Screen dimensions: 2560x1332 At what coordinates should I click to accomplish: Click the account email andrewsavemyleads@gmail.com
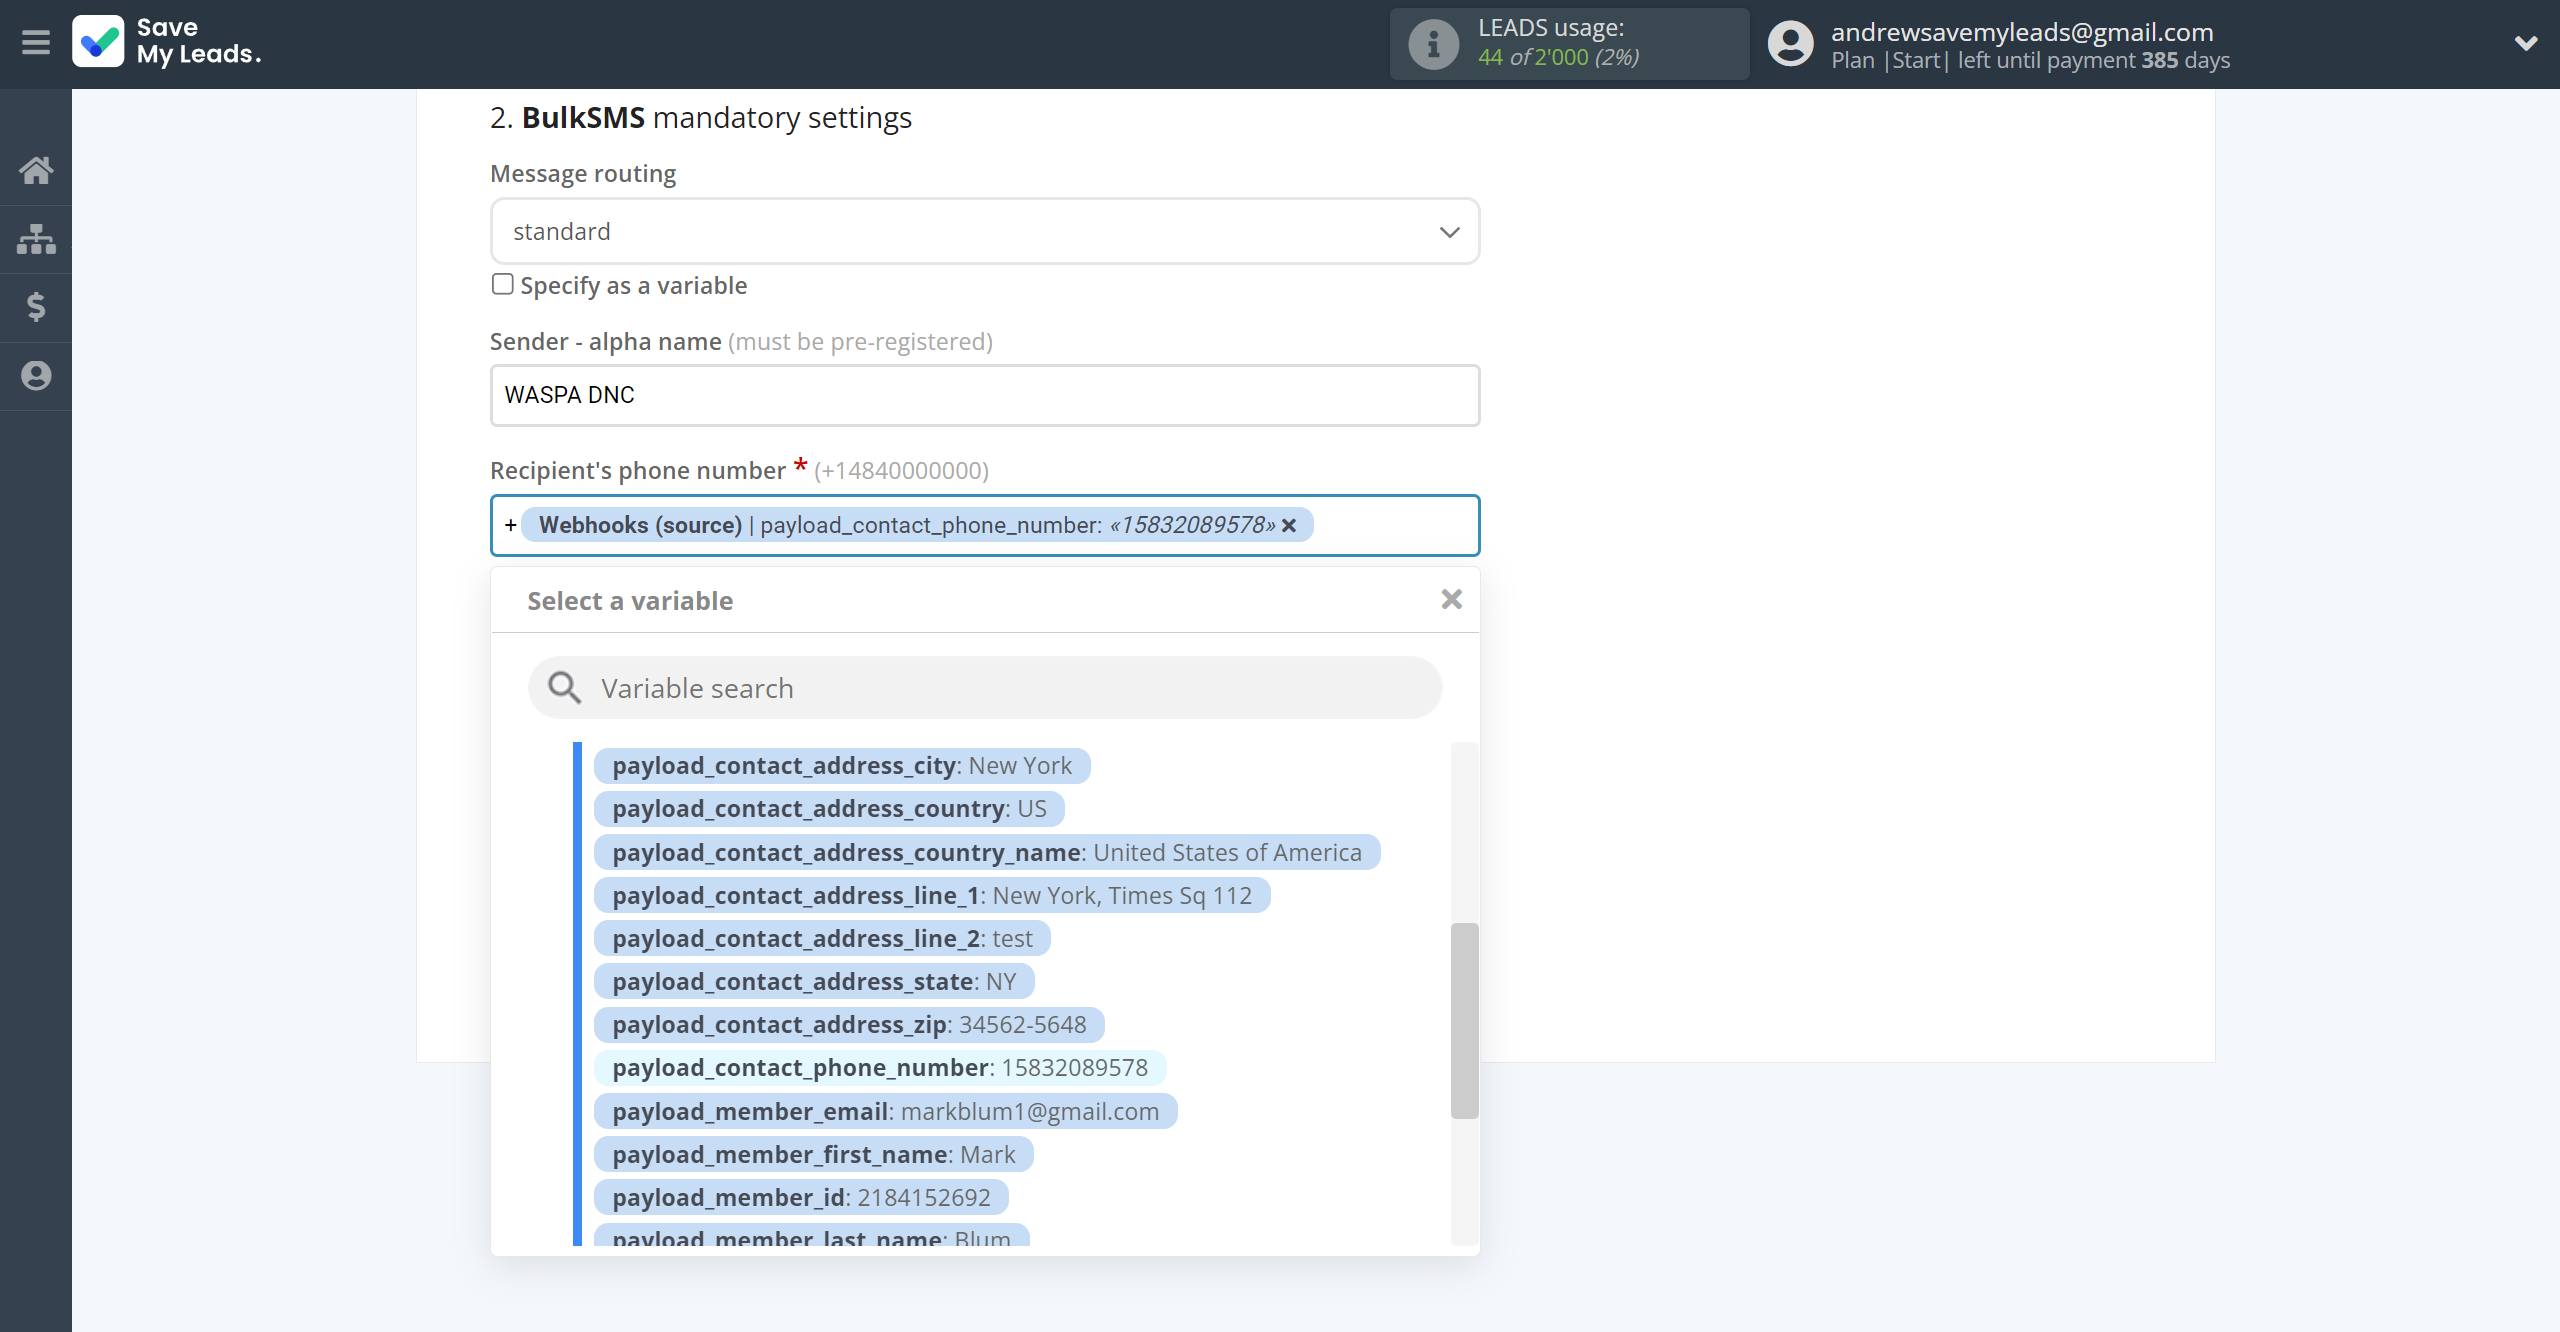[x=2022, y=32]
